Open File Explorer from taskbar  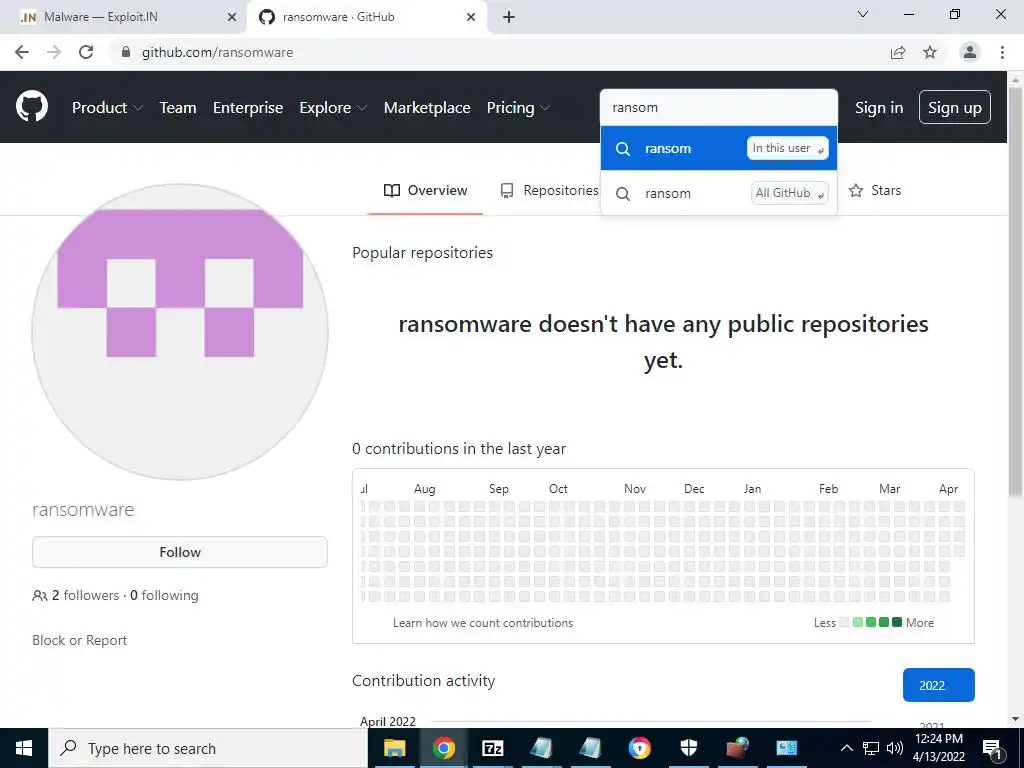tap(394, 748)
